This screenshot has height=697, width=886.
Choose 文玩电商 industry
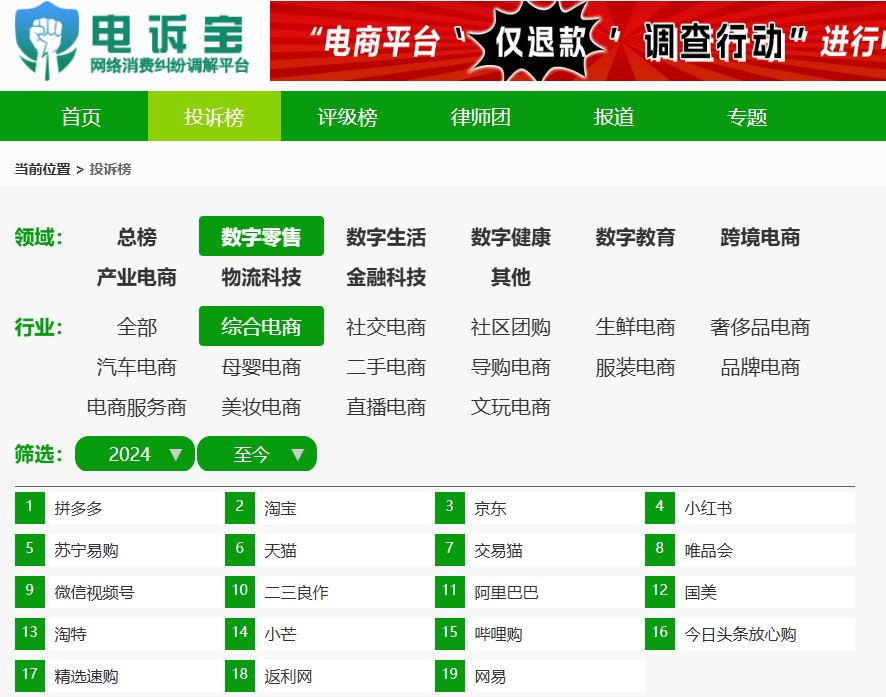click(511, 407)
